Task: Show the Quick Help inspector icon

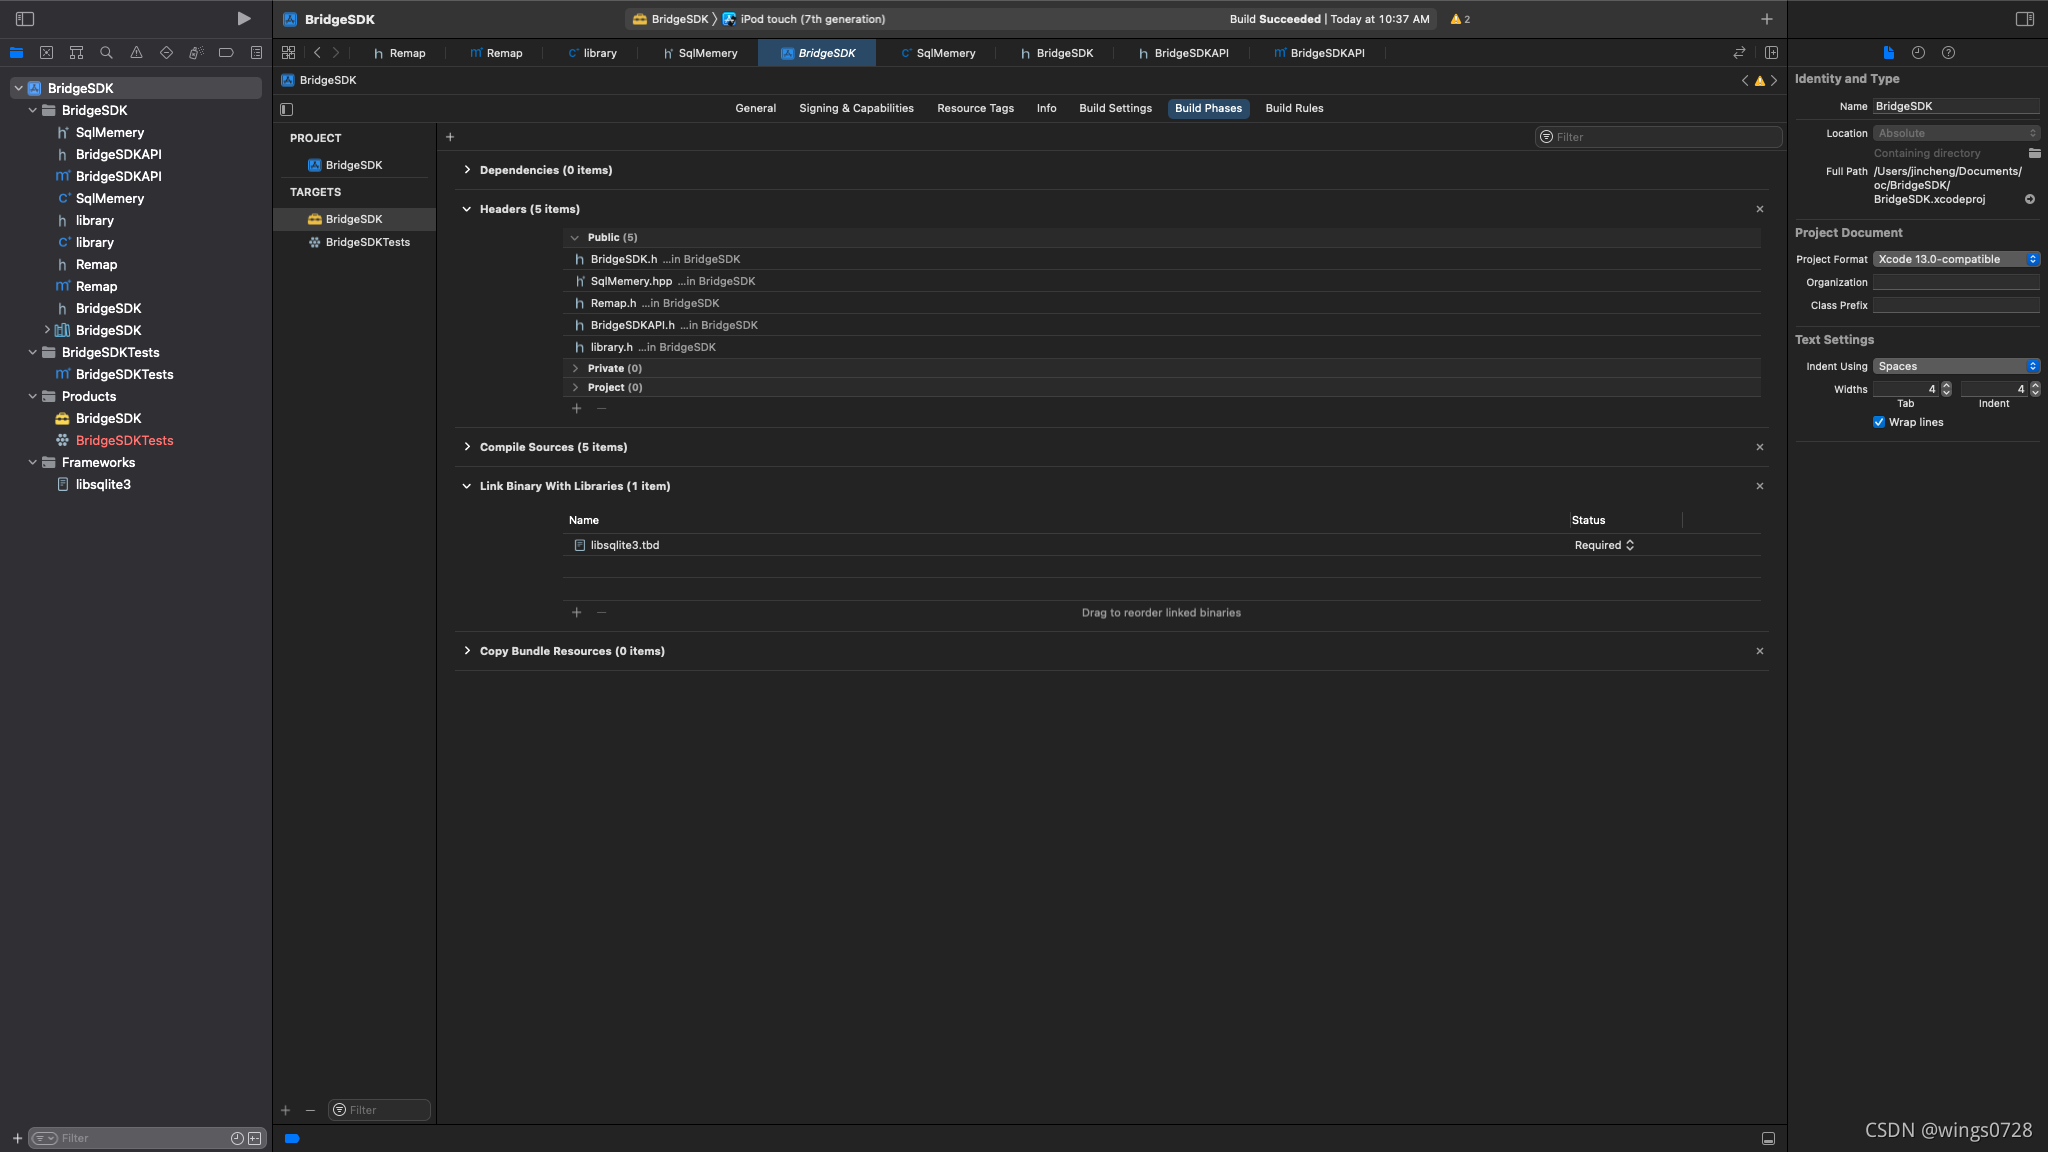Action: [x=1948, y=53]
